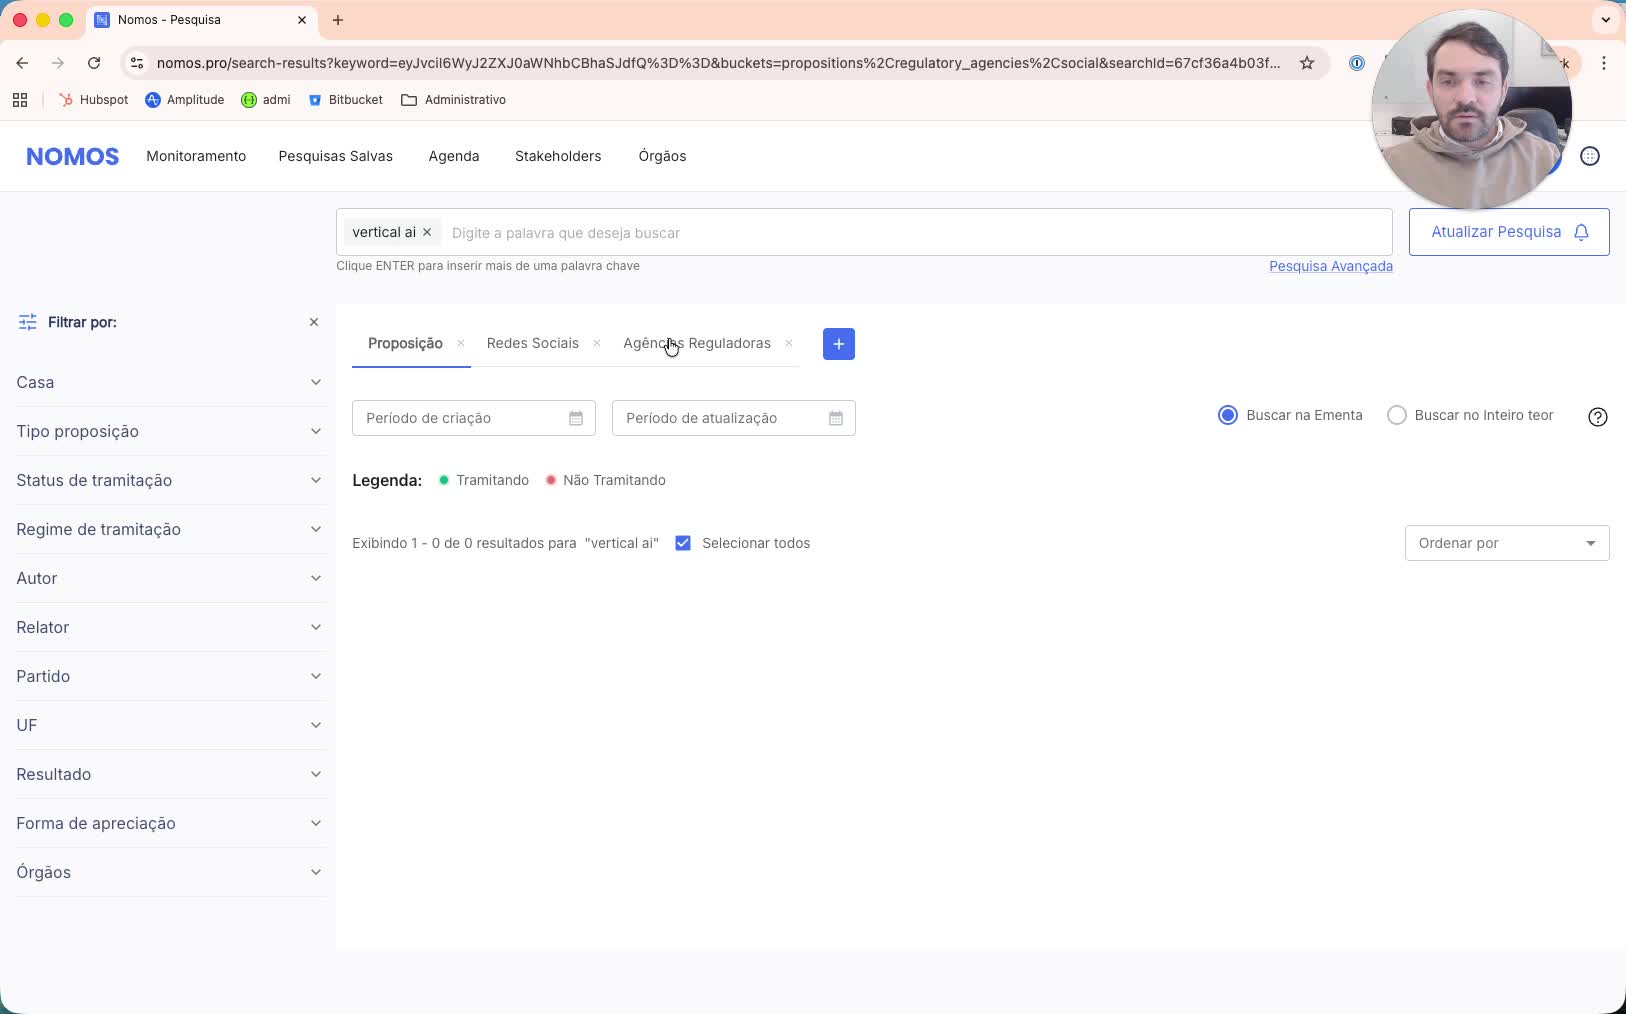The width and height of the screenshot is (1626, 1014).
Task: Open a new browser tab
Action: click(338, 20)
